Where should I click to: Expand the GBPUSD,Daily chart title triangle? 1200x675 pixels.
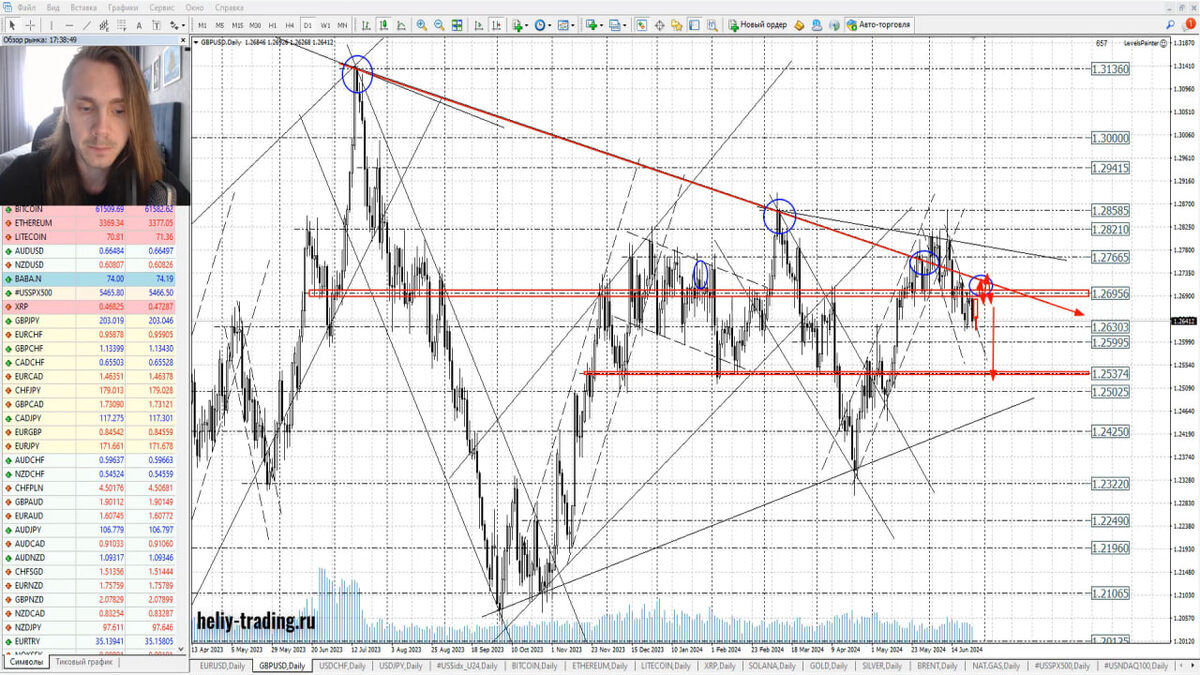coord(195,42)
